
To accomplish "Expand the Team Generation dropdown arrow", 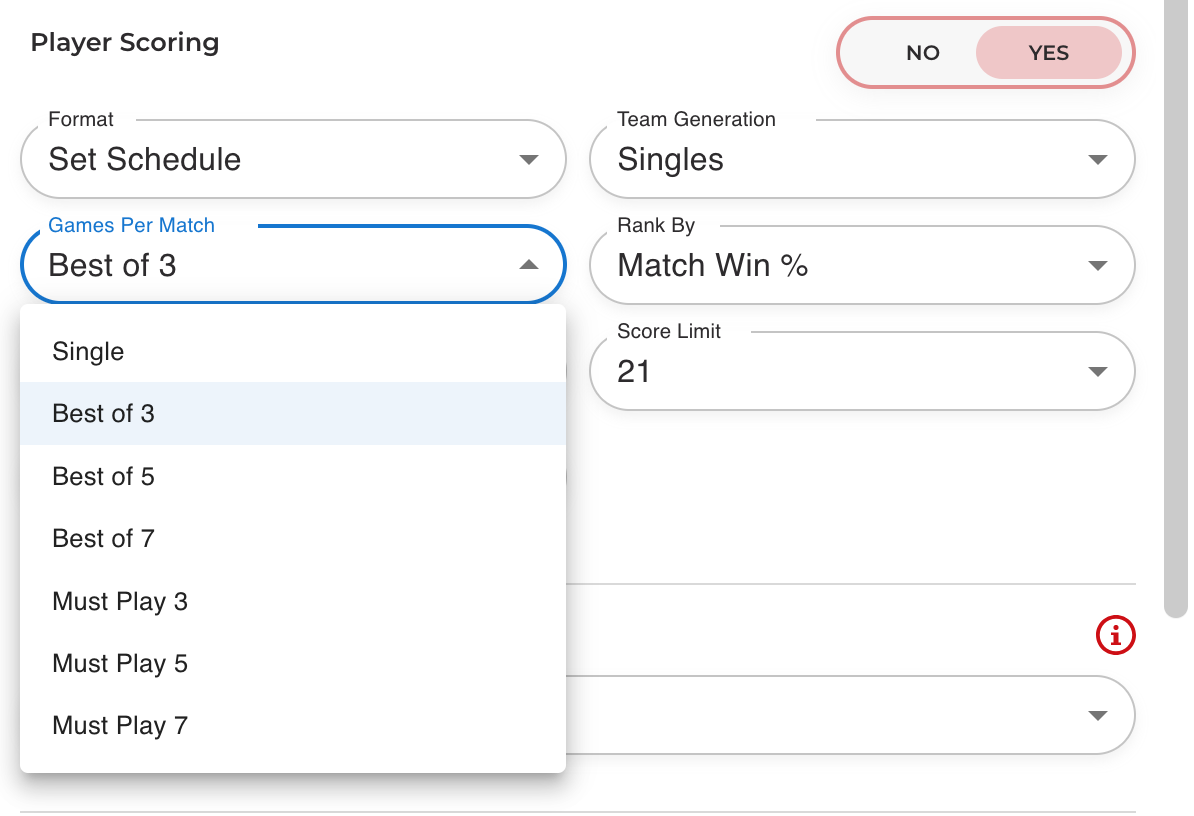I will (x=1097, y=160).
